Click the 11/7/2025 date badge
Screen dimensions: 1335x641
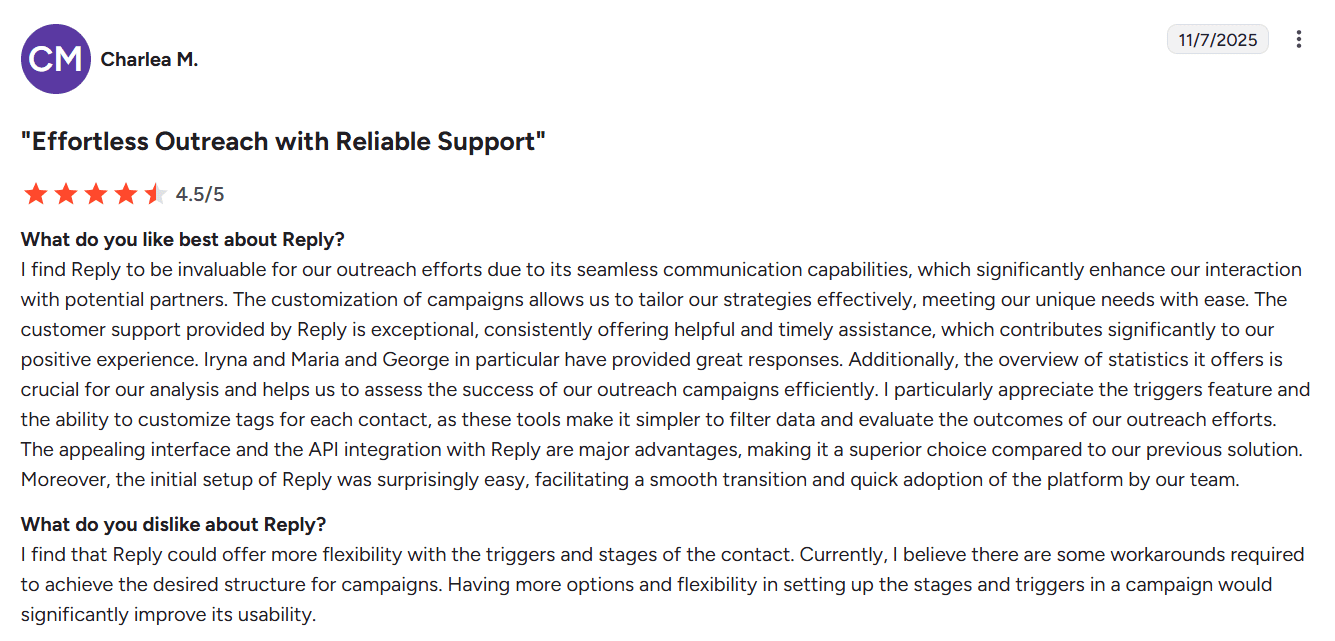click(x=1217, y=40)
